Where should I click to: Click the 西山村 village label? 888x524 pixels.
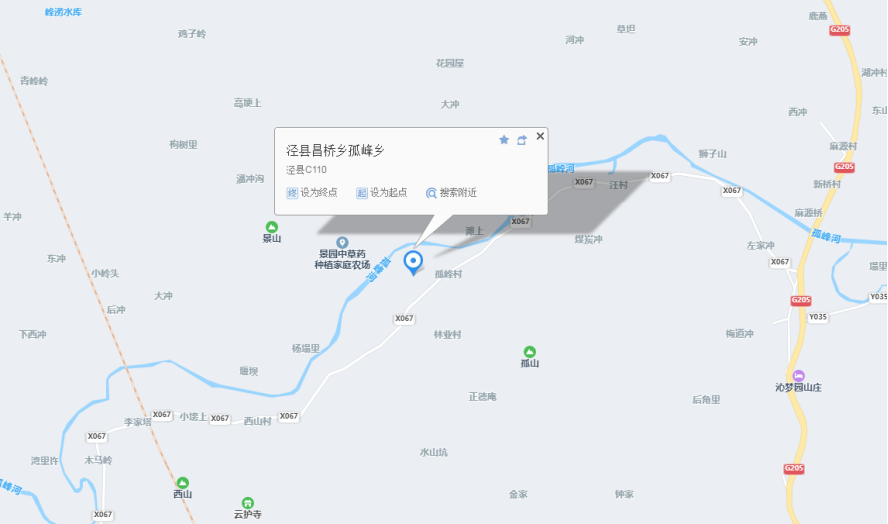click(258, 421)
